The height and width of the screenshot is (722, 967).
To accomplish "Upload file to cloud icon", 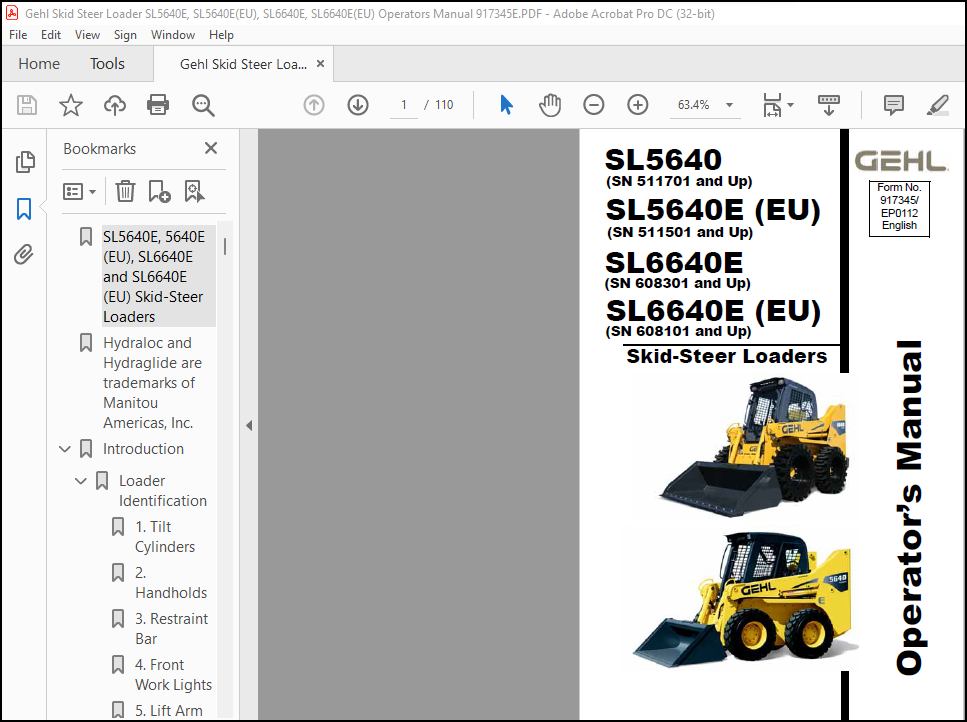I will click(115, 105).
